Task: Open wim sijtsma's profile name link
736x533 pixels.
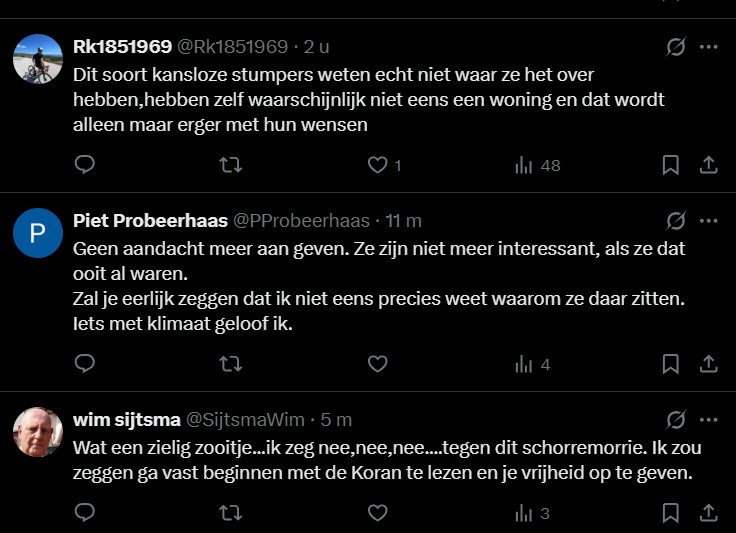Action: tap(127, 419)
